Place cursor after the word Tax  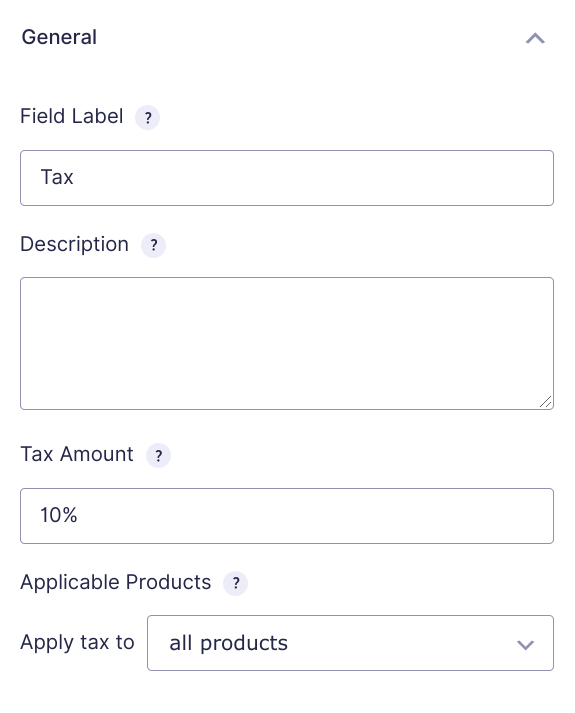(x=75, y=177)
